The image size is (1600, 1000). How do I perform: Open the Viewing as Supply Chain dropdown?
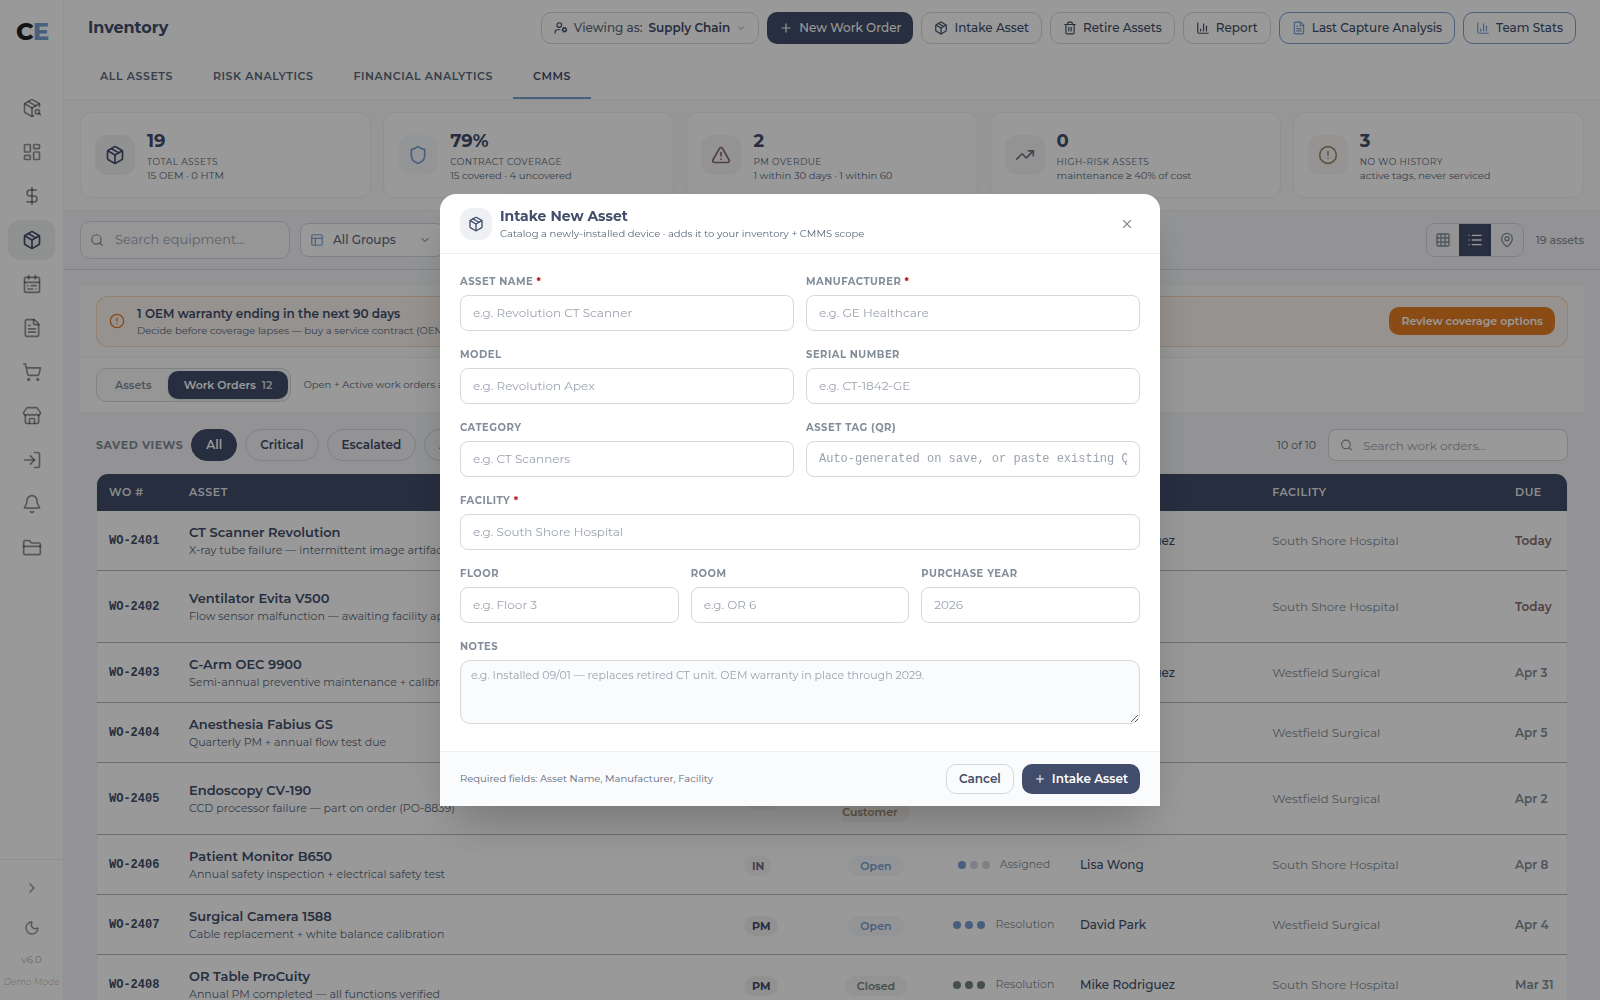pyautogui.click(x=650, y=28)
